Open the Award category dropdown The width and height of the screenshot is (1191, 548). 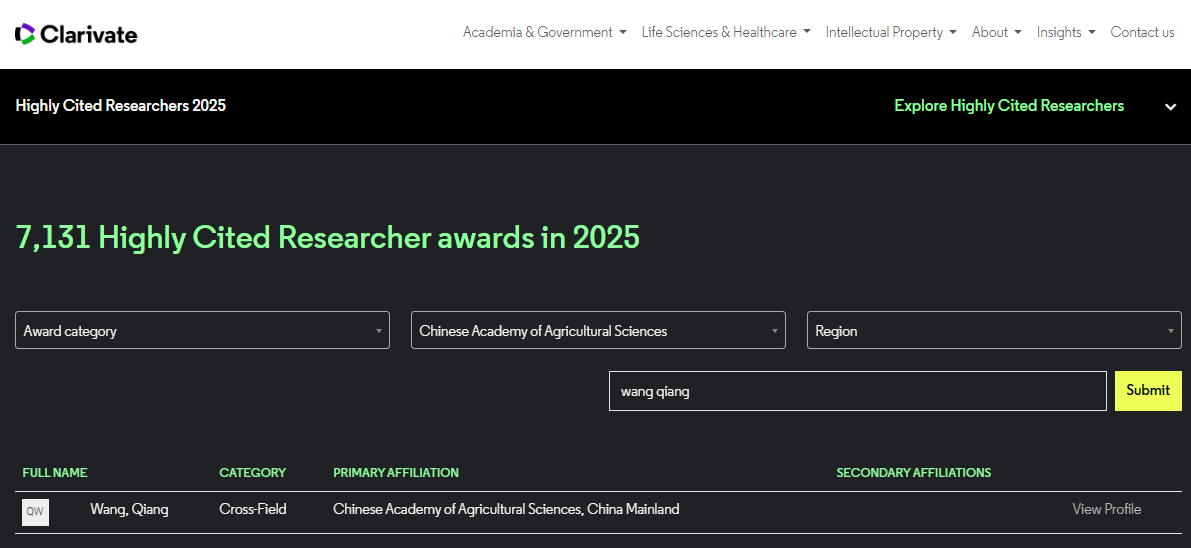(202, 331)
